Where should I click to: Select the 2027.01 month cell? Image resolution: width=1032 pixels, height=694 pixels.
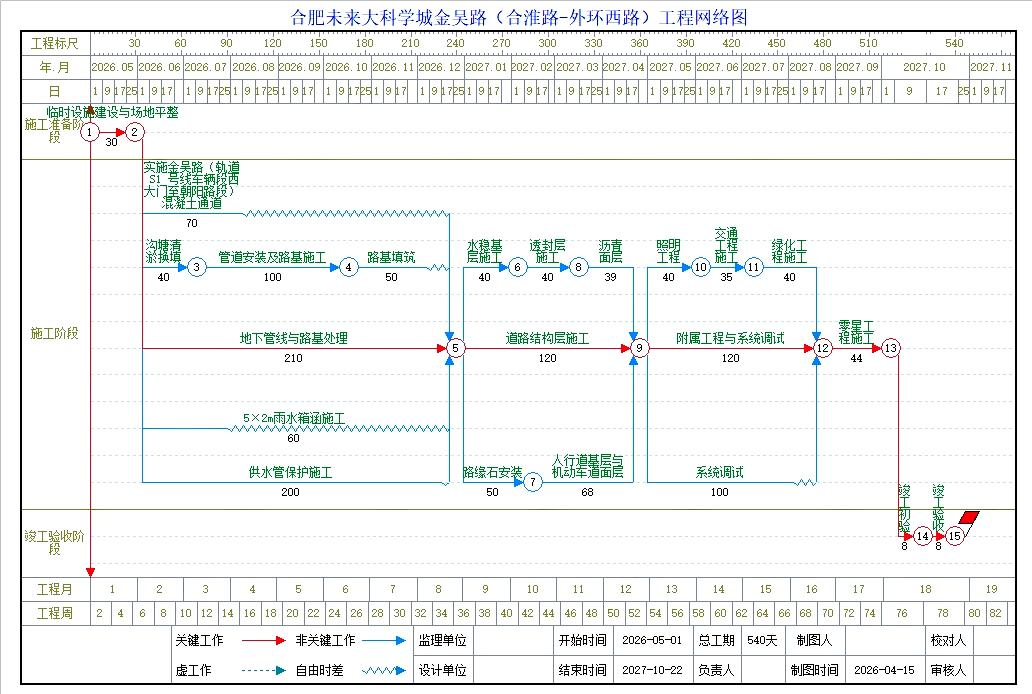486,67
